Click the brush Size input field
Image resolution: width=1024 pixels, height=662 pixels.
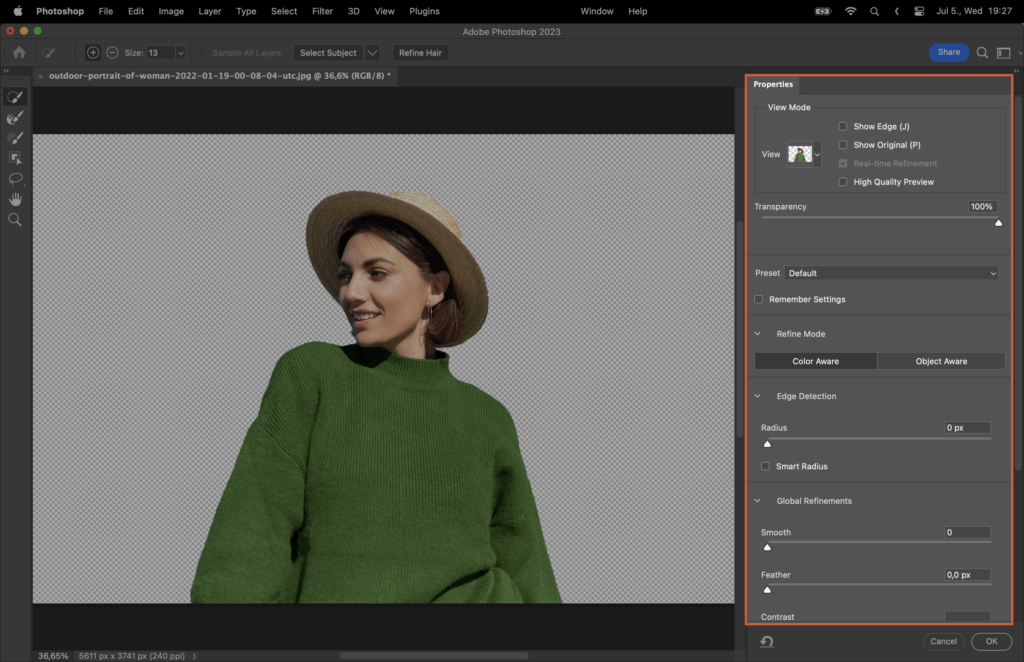(167, 52)
